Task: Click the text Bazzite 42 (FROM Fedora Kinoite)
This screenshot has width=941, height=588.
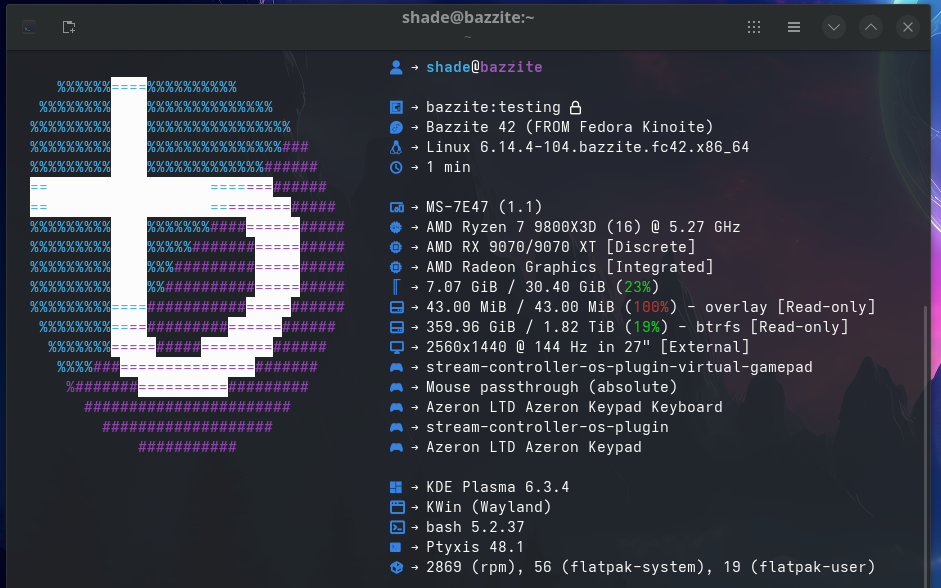Action: click(570, 127)
